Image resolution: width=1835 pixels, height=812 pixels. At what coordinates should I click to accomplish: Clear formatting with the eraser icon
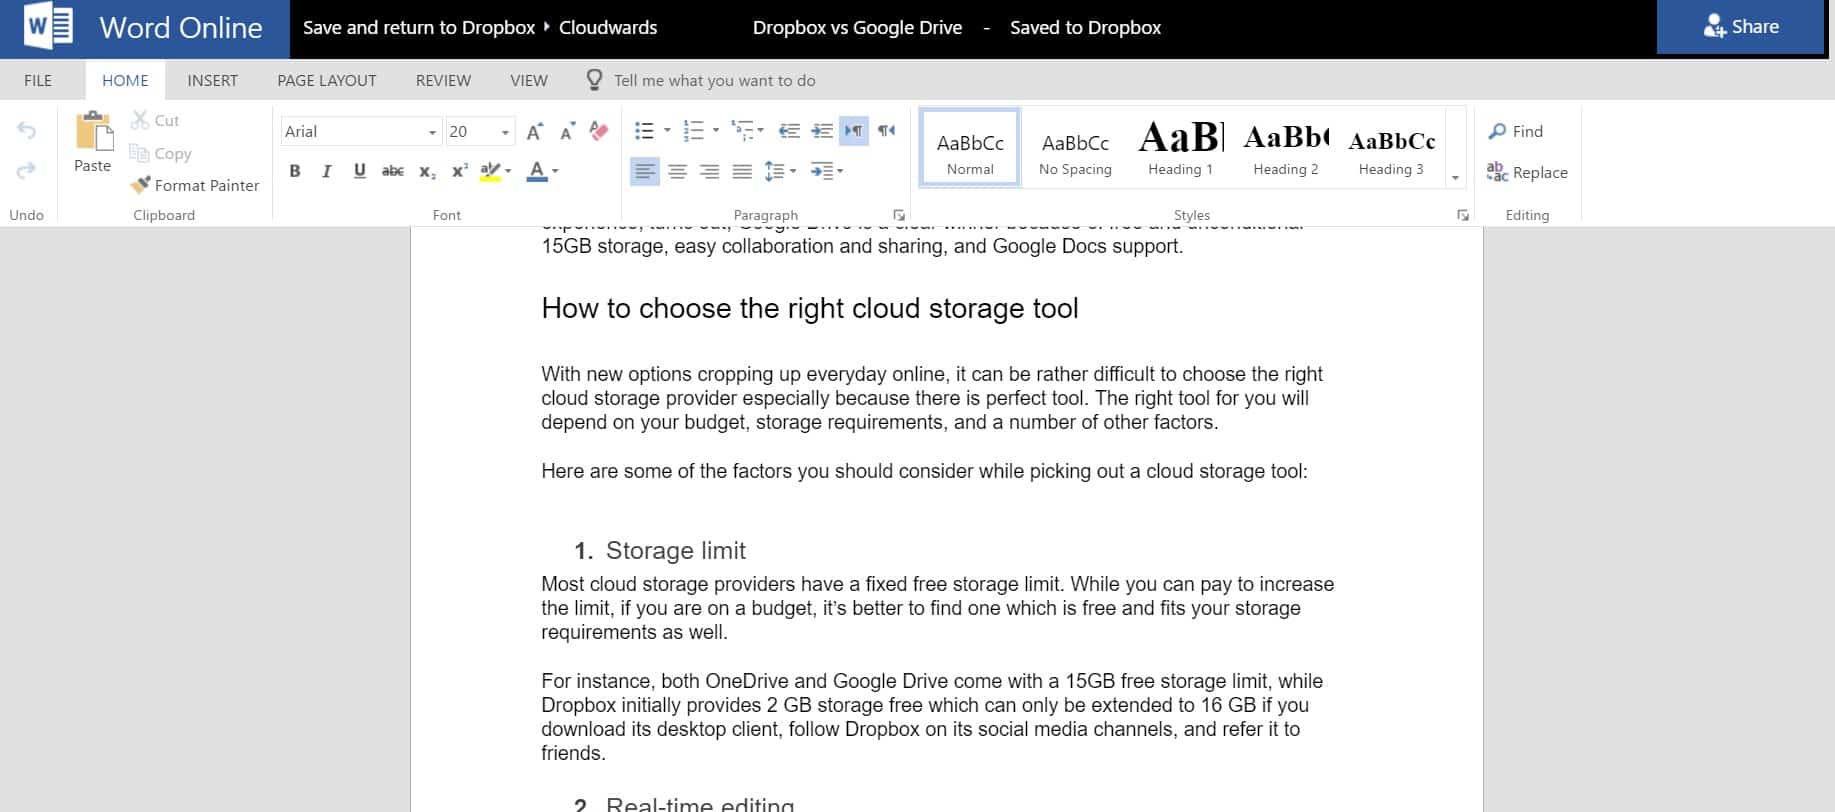click(x=599, y=131)
